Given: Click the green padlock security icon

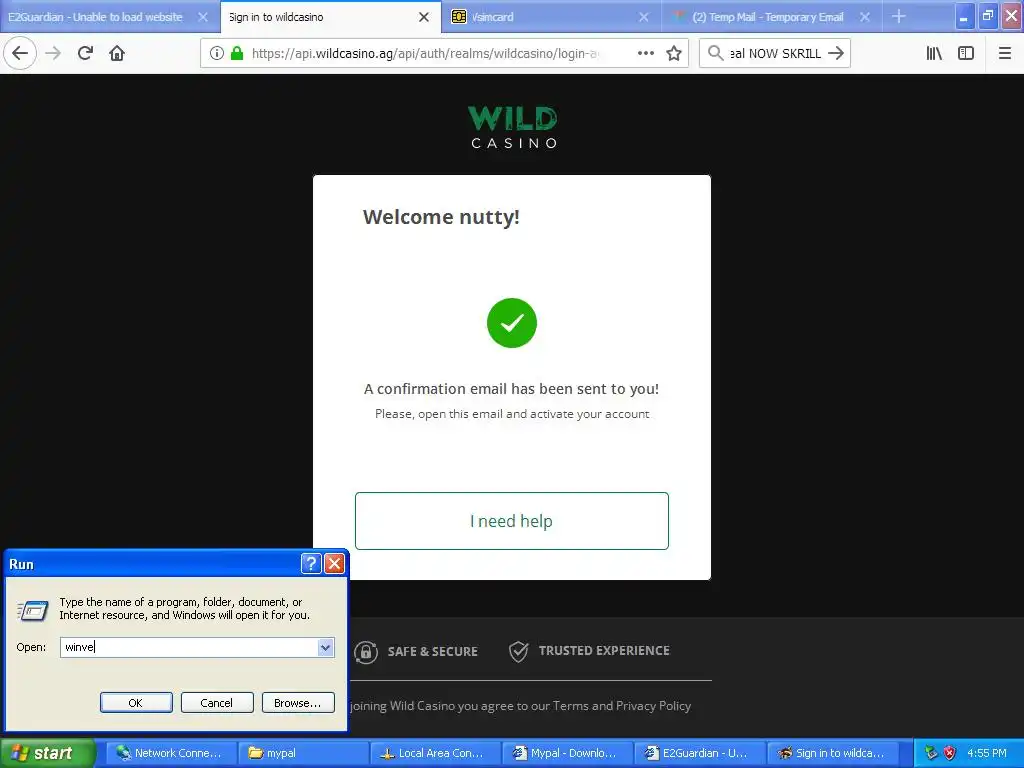Looking at the screenshot, I should [x=237, y=54].
